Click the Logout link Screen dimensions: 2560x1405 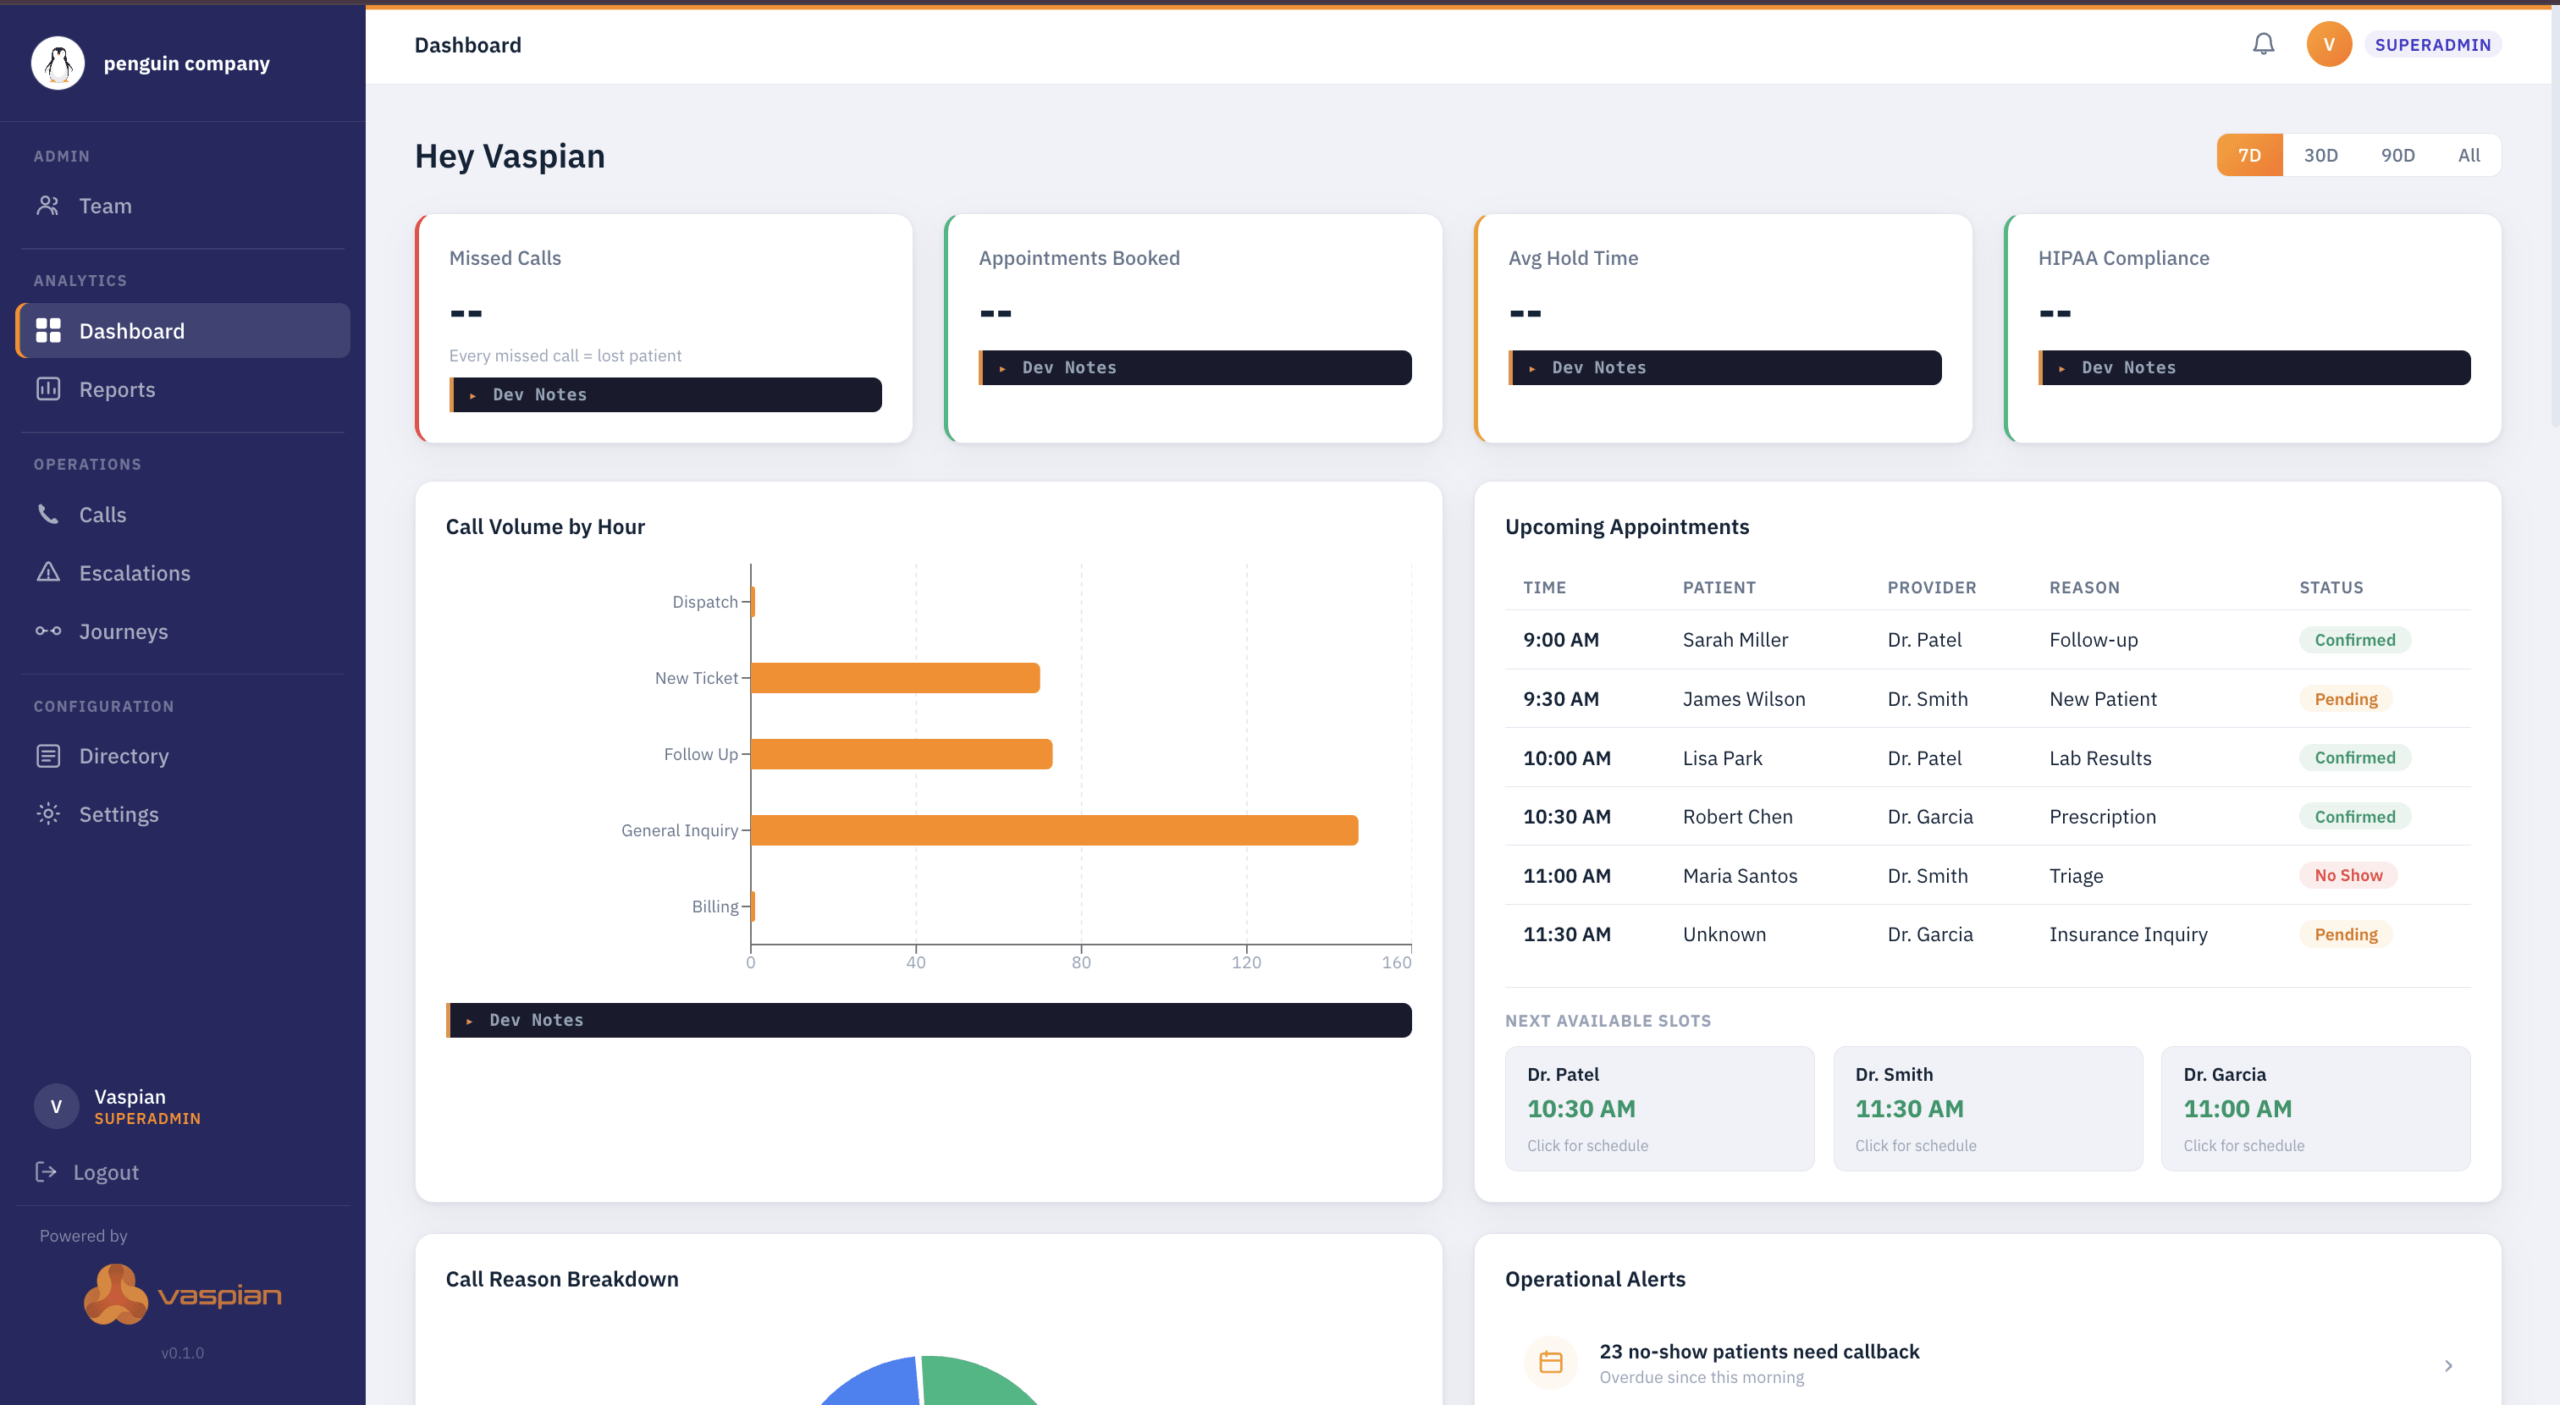click(x=88, y=1172)
